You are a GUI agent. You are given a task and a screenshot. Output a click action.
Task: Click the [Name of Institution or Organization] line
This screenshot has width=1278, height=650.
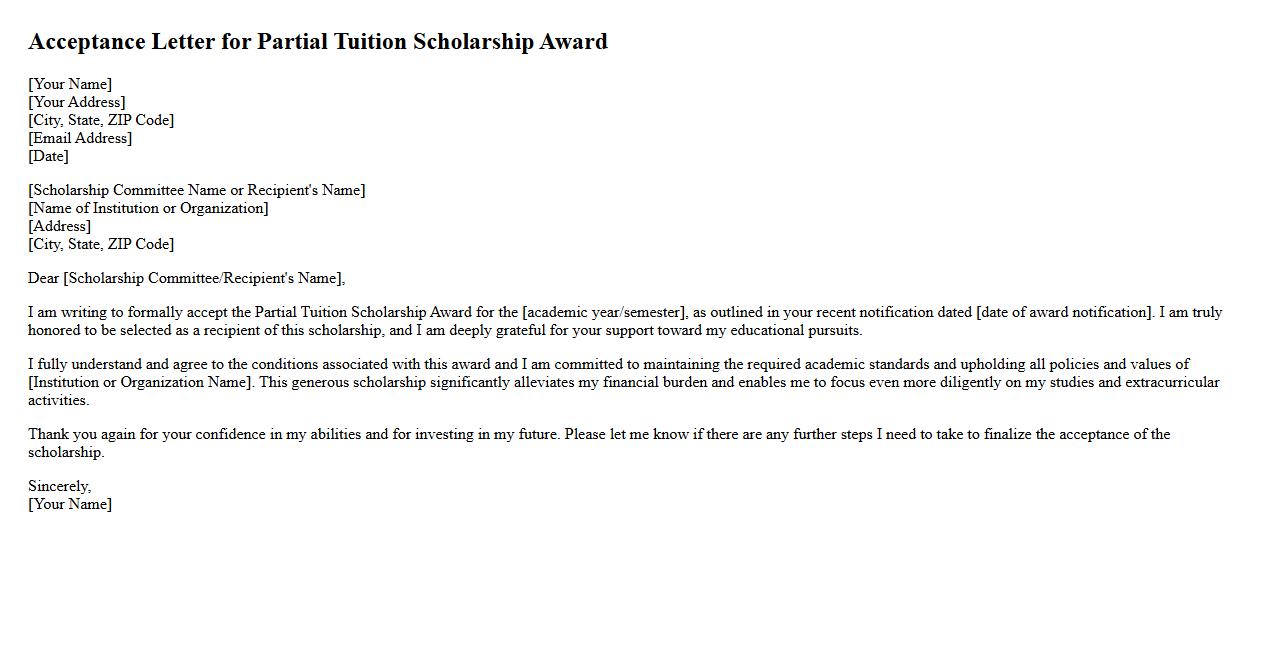[148, 208]
